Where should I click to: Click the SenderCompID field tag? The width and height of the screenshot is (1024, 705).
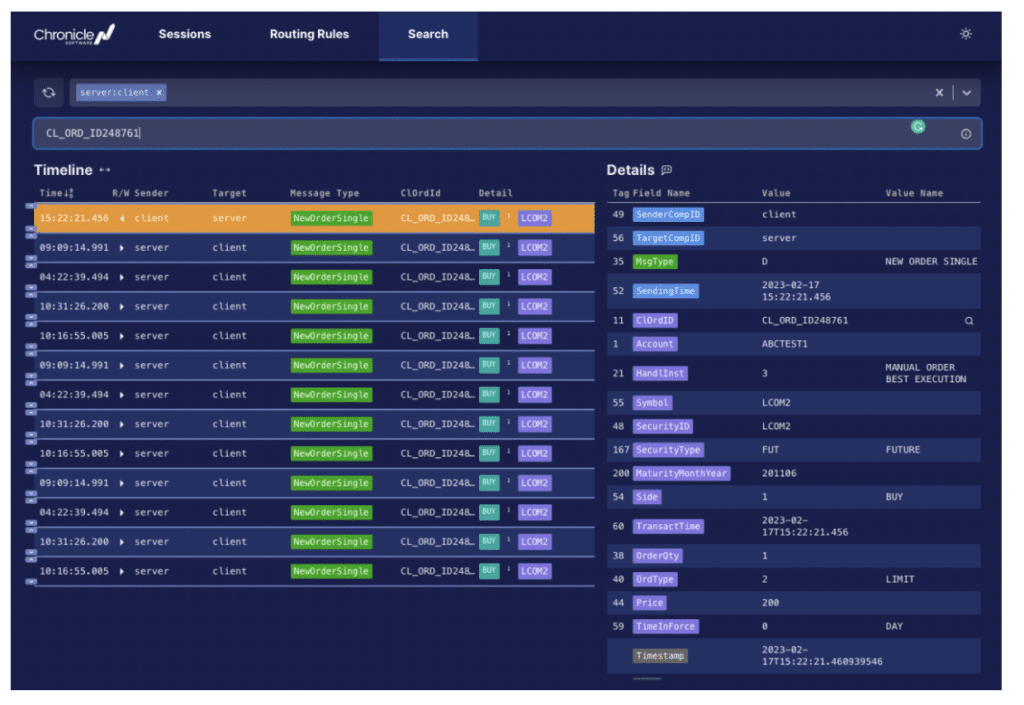pyautogui.click(x=667, y=214)
